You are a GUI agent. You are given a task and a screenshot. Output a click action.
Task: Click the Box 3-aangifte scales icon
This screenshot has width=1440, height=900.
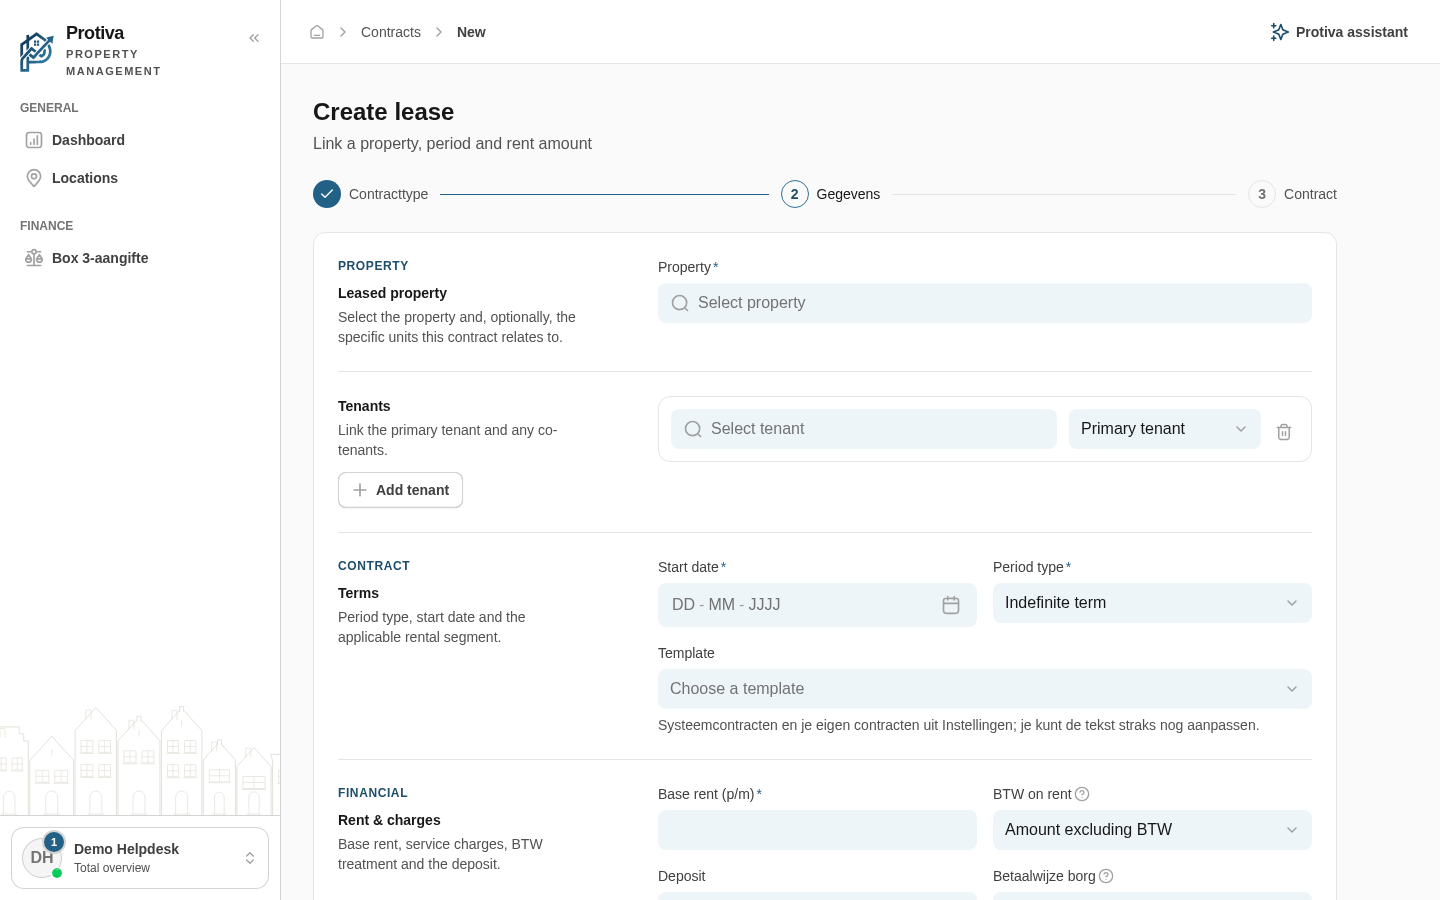click(x=34, y=258)
